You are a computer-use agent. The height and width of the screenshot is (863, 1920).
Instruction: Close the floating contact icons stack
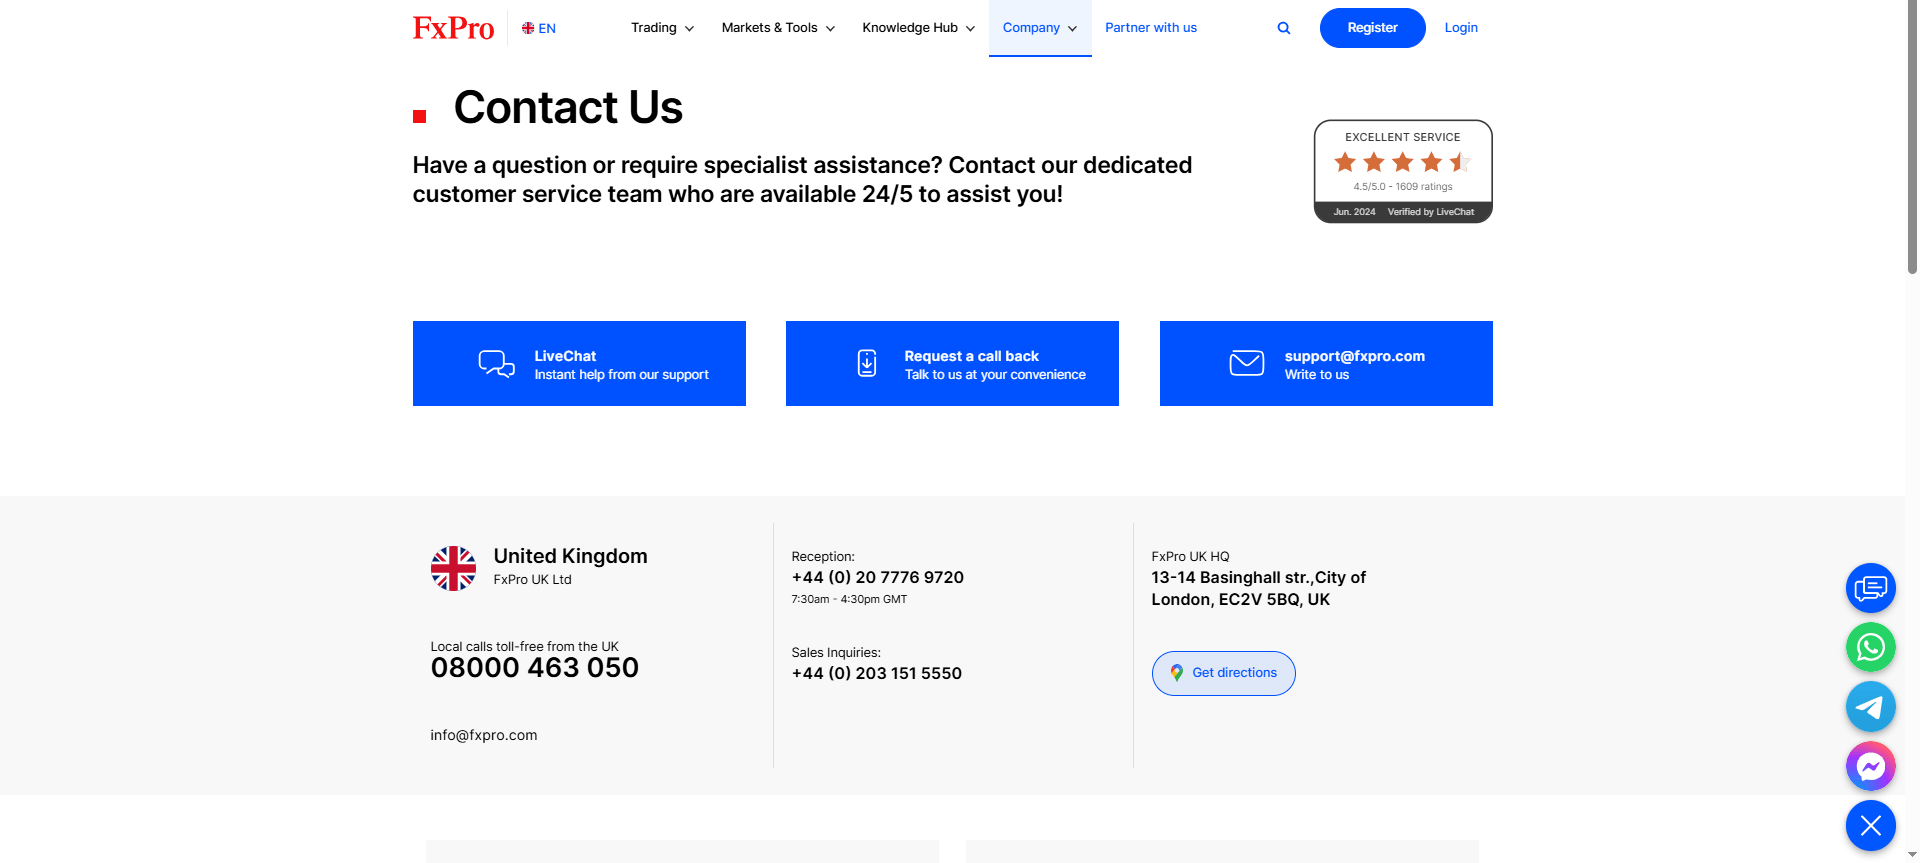tap(1870, 825)
